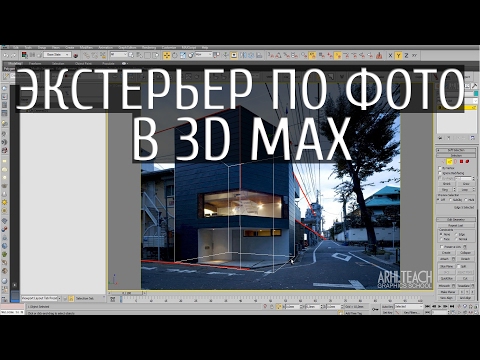Expand the Soft Selection rollout
Viewport: 480px width, 360px height.
click(x=456, y=150)
